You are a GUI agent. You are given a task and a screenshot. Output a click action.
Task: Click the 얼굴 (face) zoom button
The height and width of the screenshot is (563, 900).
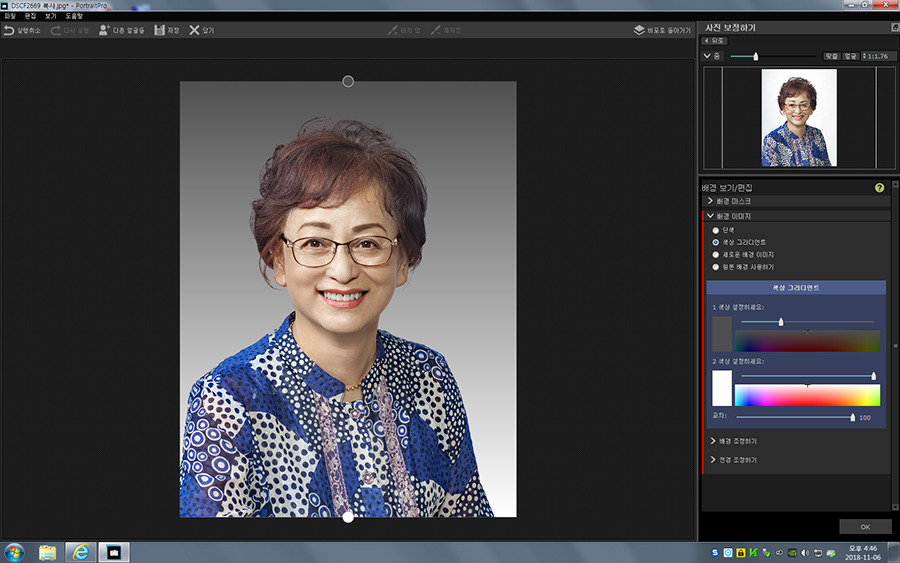click(850, 56)
